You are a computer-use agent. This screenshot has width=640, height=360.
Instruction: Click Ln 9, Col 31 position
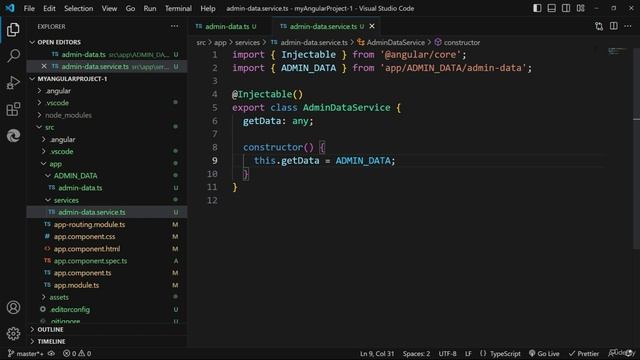pos(377,353)
